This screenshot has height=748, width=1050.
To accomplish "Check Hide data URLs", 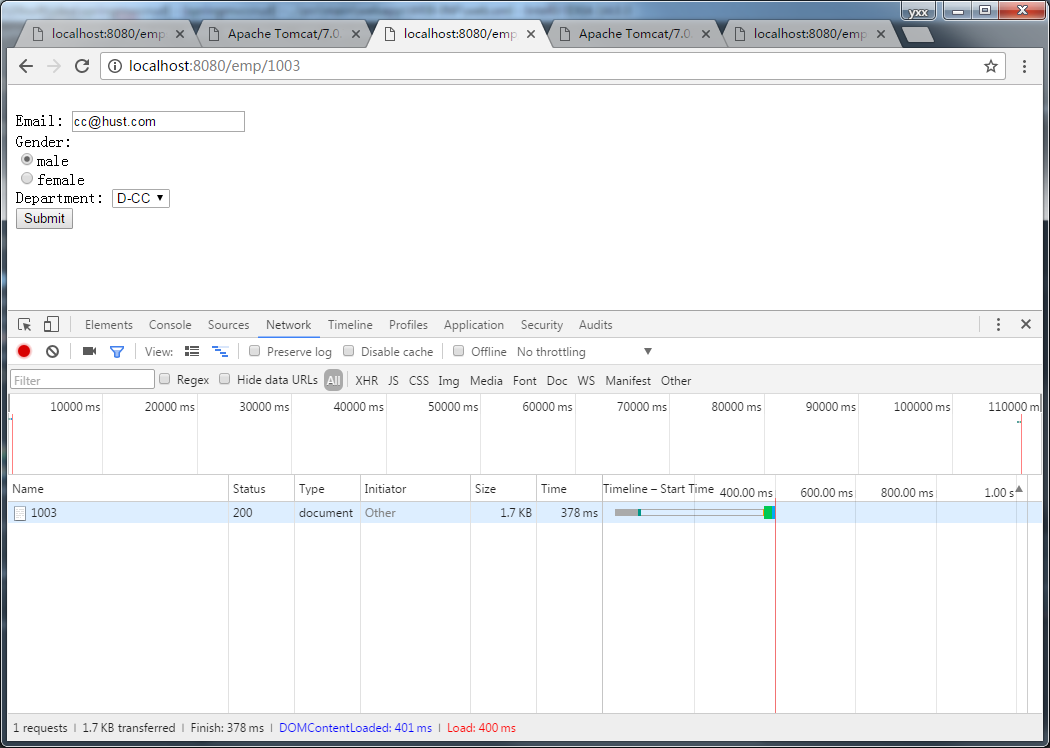I will click(225, 379).
